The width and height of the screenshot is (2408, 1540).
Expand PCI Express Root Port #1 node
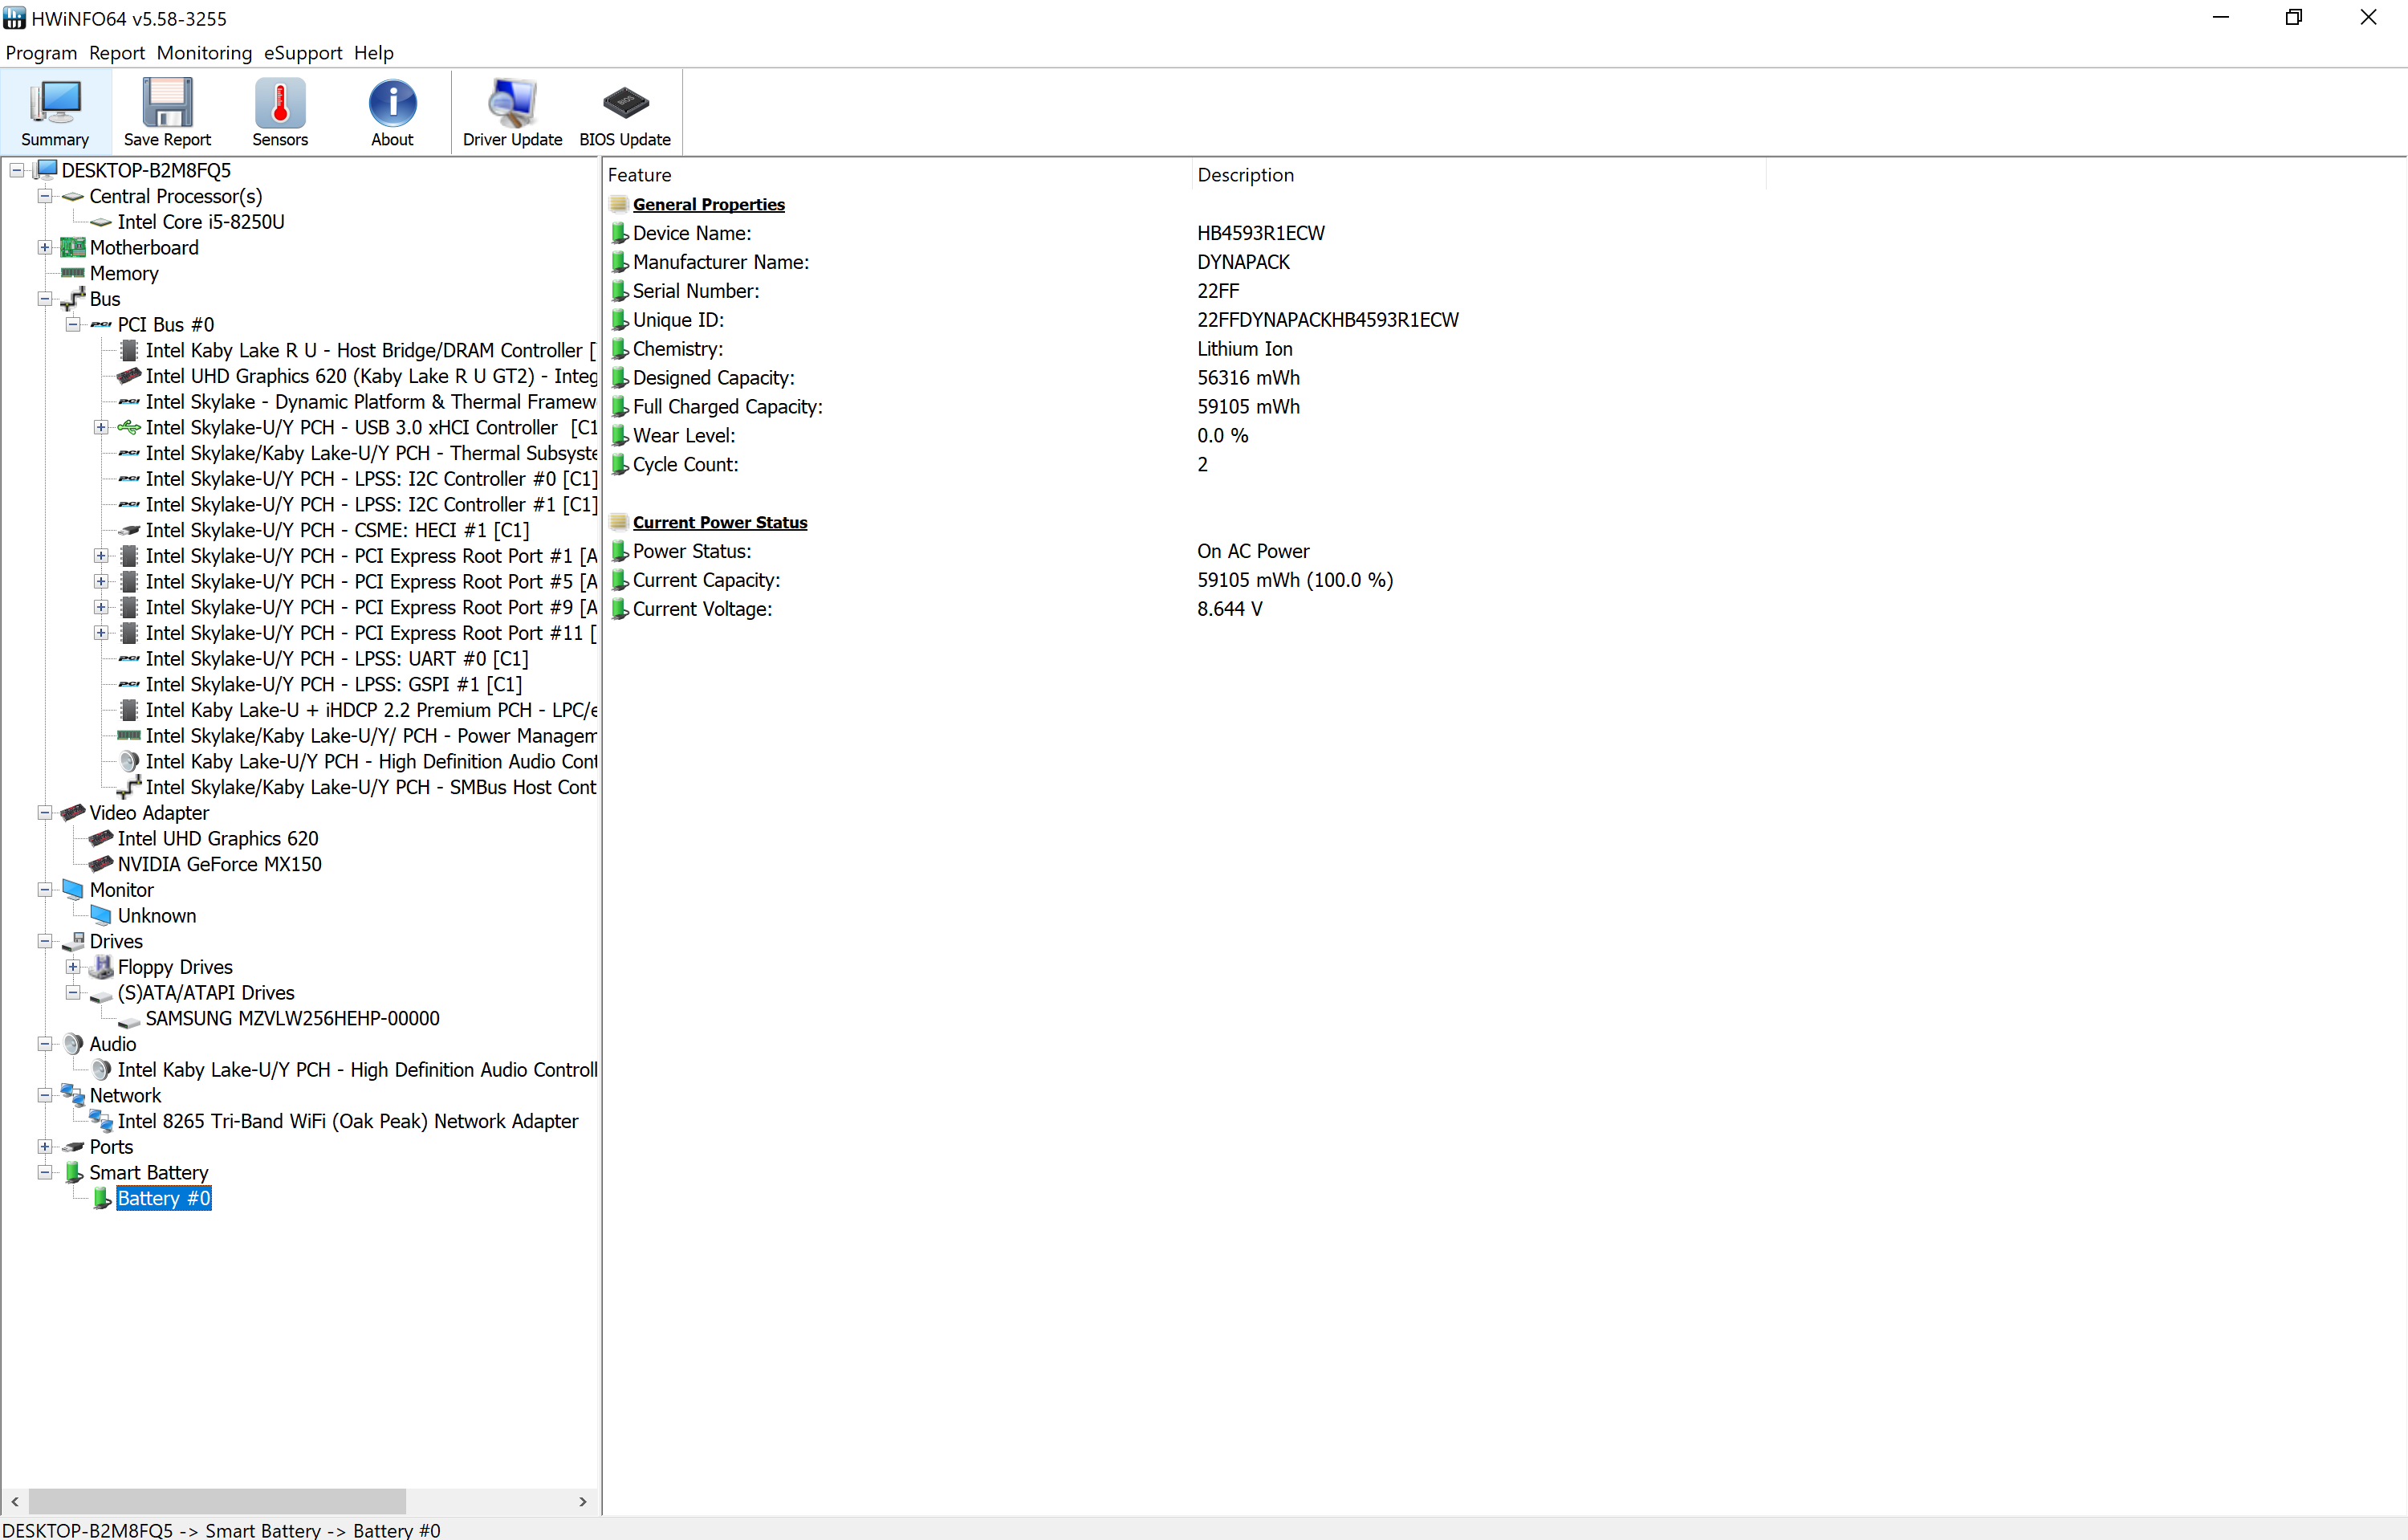[101, 556]
